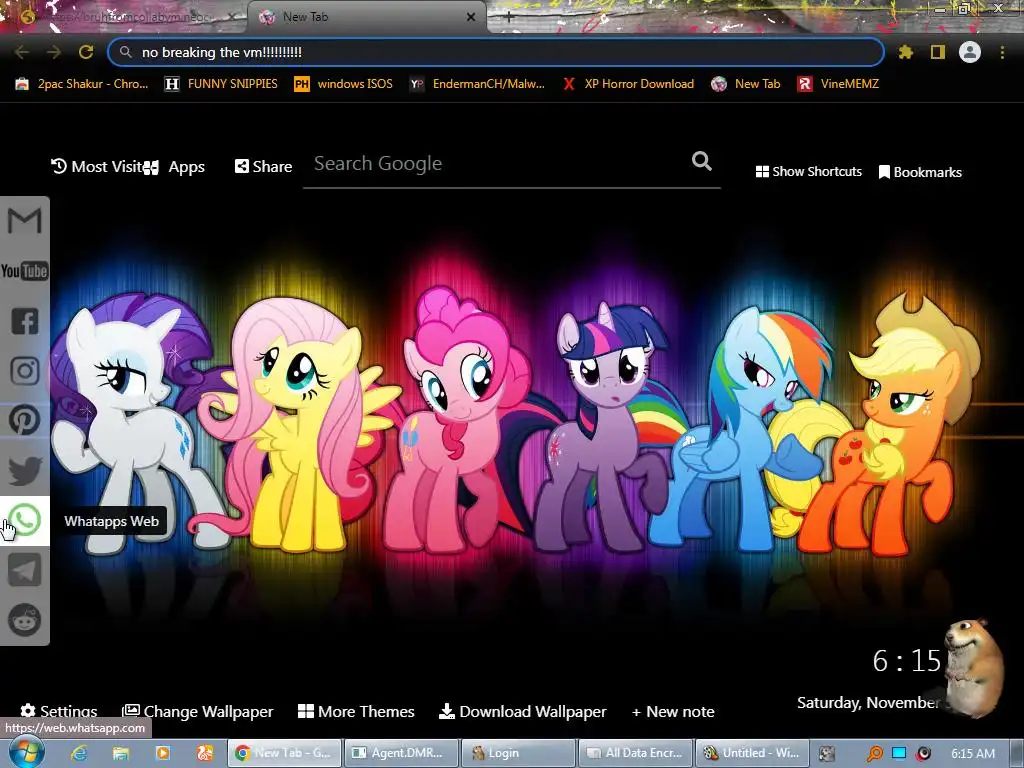Open More Themes
The height and width of the screenshot is (768, 1024).
356,711
